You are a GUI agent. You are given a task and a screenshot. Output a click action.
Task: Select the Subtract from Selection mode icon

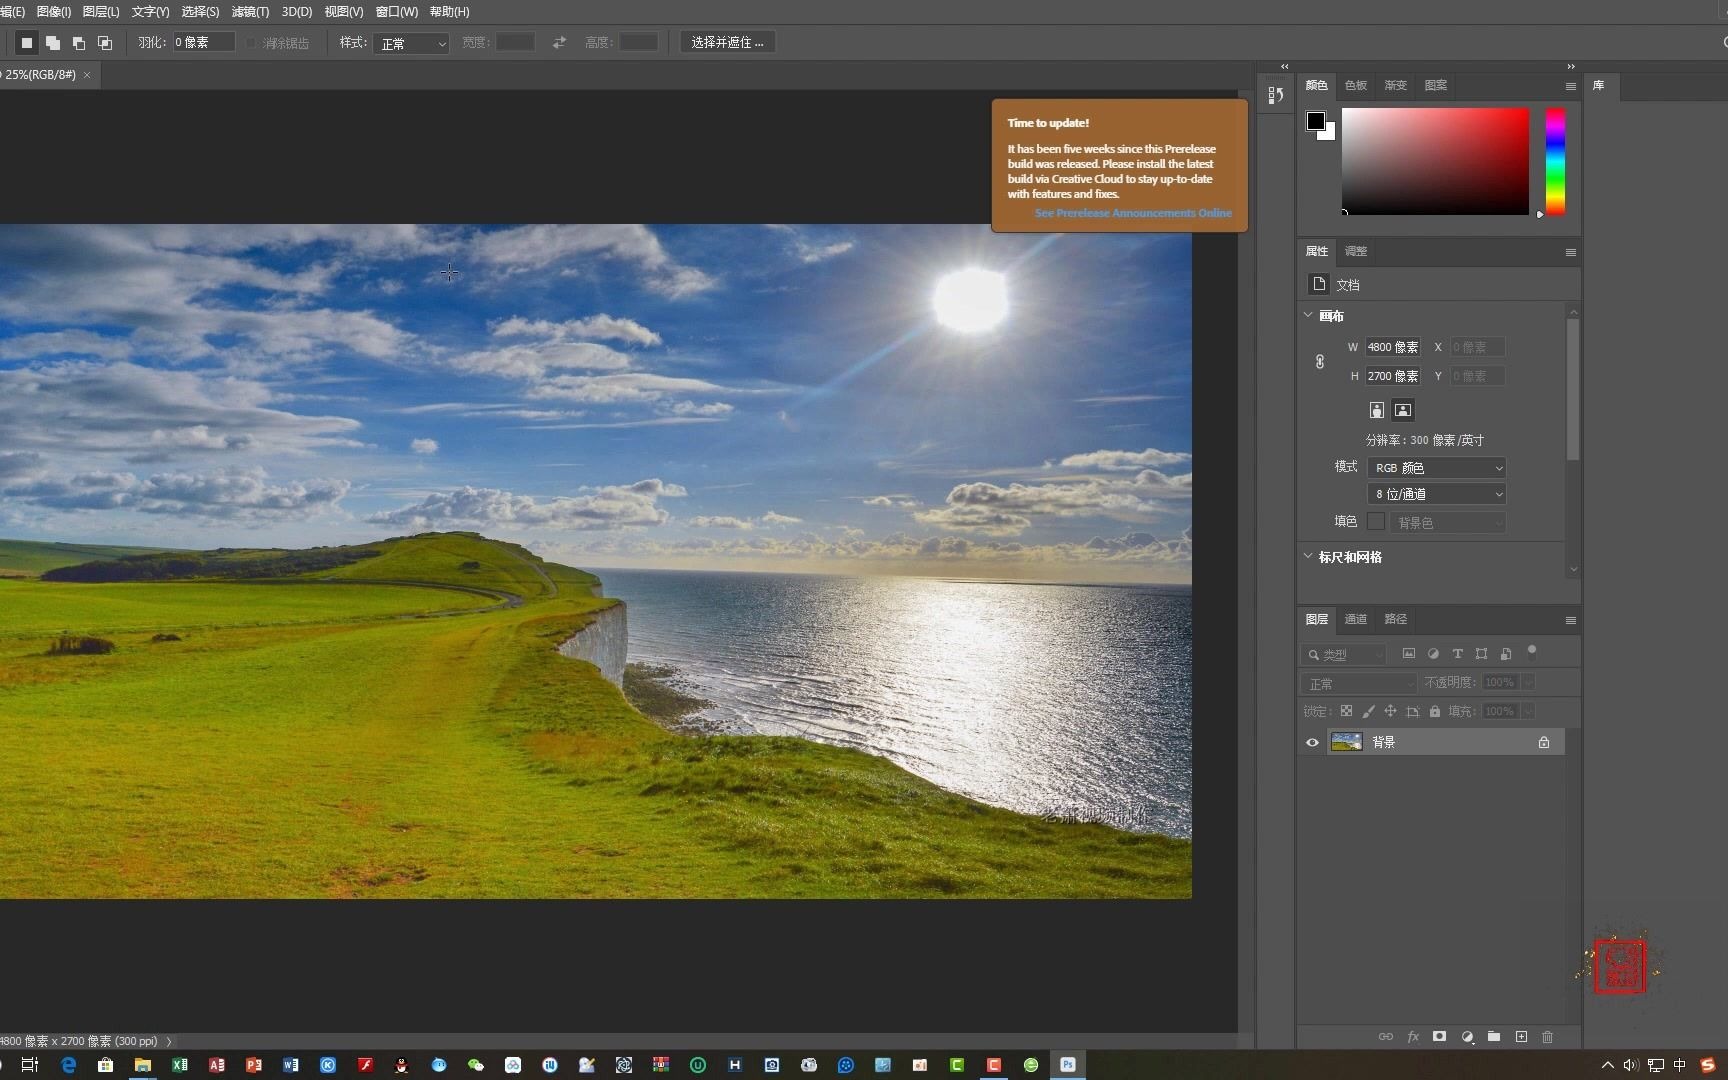tap(79, 42)
